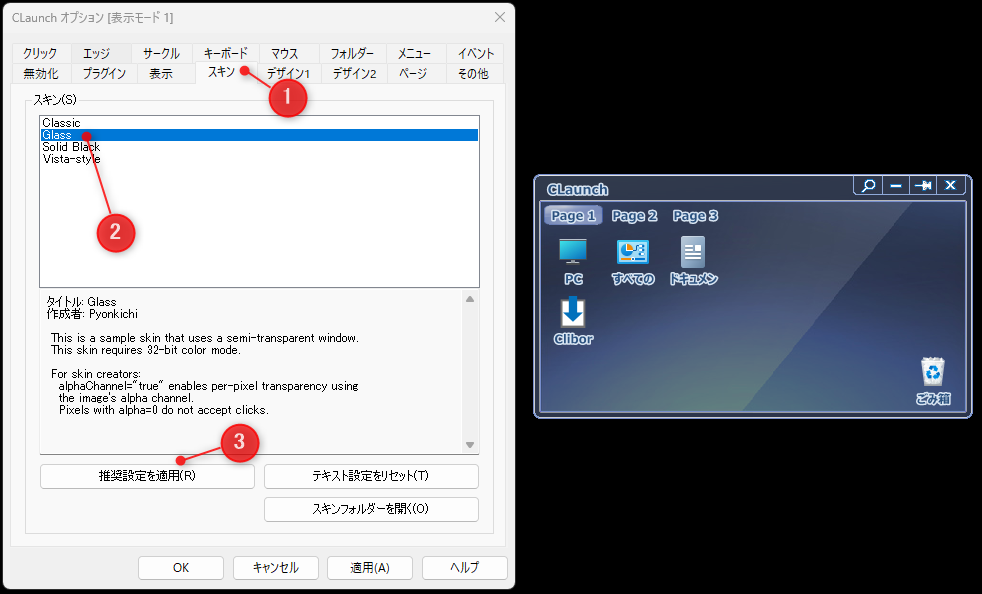This screenshot has width=982, height=594.
Task: Open skin folder with スキンフォルダーを開く(O)
Action: (371, 509)
